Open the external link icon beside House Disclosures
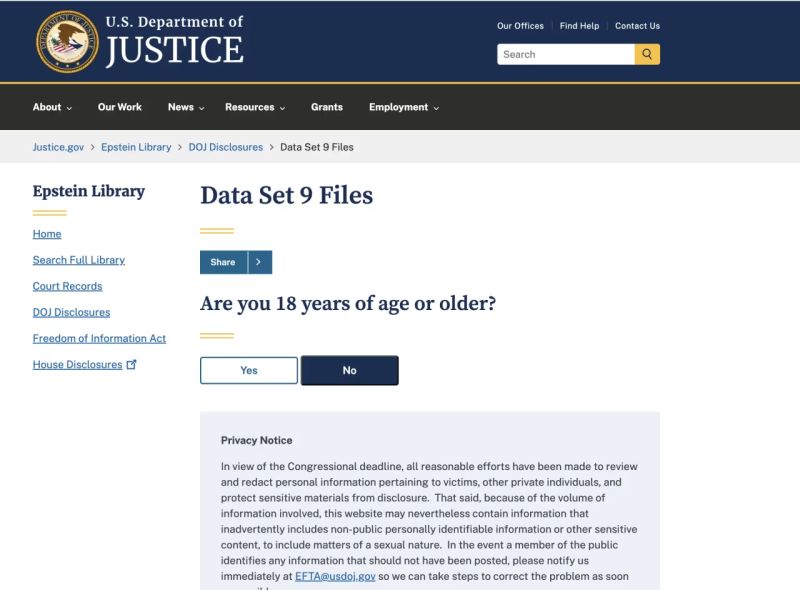The height and width of the screenshot is (590, 800). coord(131,364)
